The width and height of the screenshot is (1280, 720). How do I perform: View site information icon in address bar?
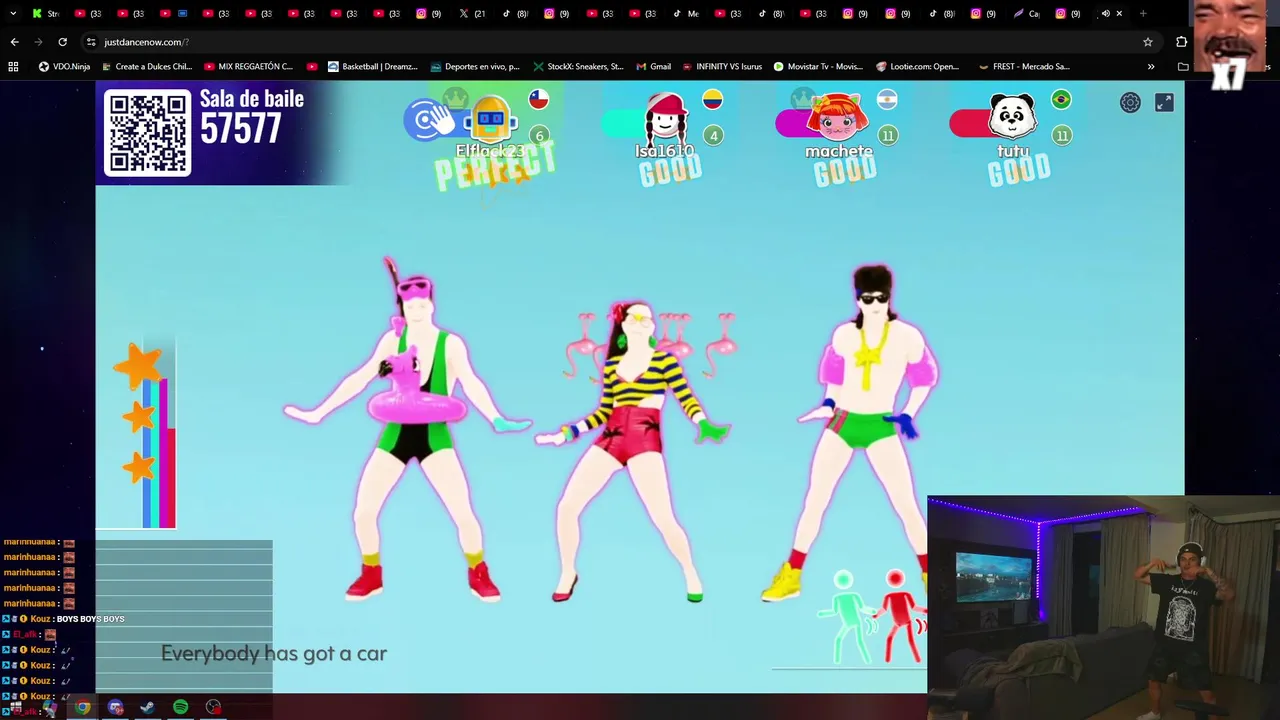pos(91,42)
